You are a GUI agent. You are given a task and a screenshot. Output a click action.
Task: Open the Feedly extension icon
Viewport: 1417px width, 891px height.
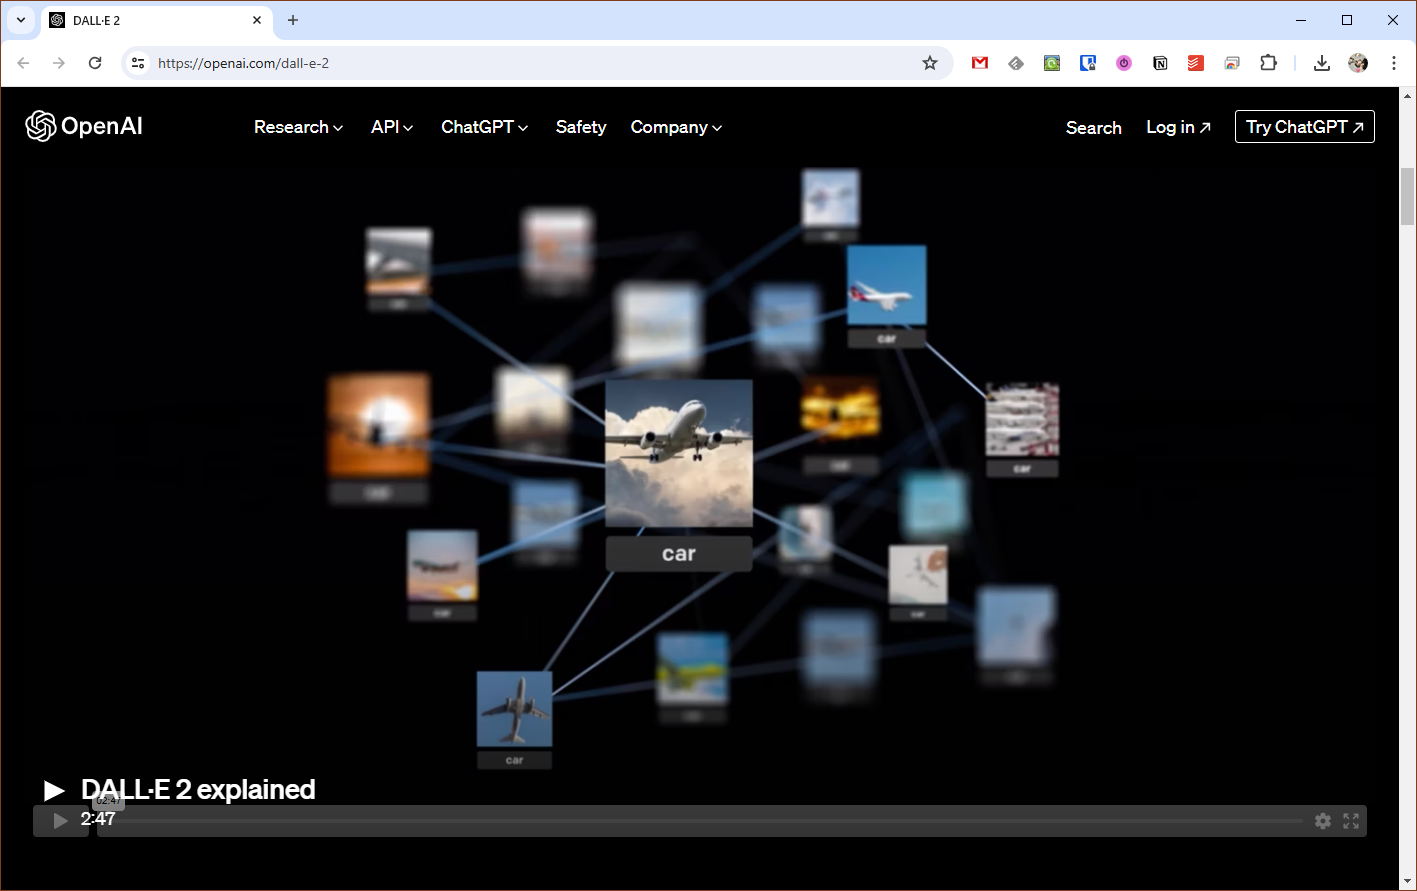[x=1016, y=63]
